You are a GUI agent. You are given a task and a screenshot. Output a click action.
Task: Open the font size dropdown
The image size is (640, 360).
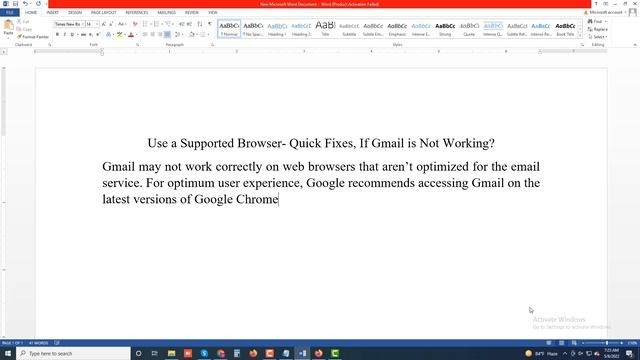97,24
